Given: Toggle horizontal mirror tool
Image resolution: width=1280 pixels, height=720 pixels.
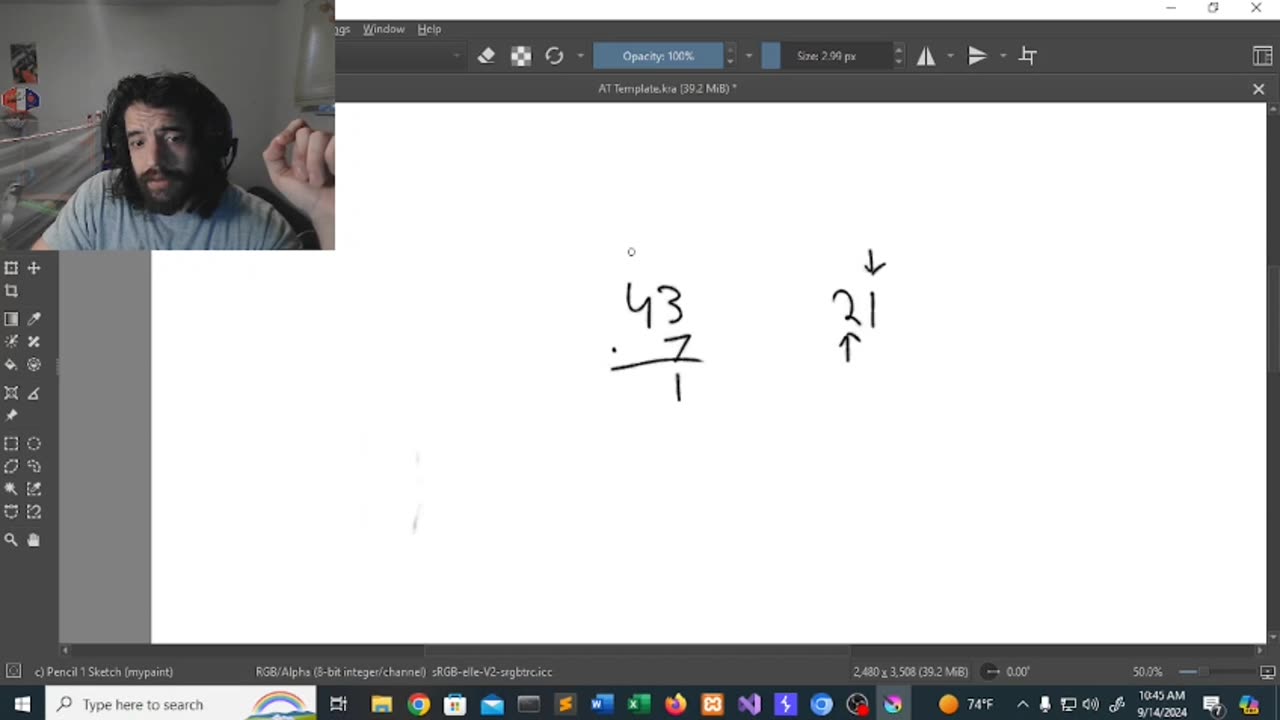Looking at the screenshot, I should point(926,56).
